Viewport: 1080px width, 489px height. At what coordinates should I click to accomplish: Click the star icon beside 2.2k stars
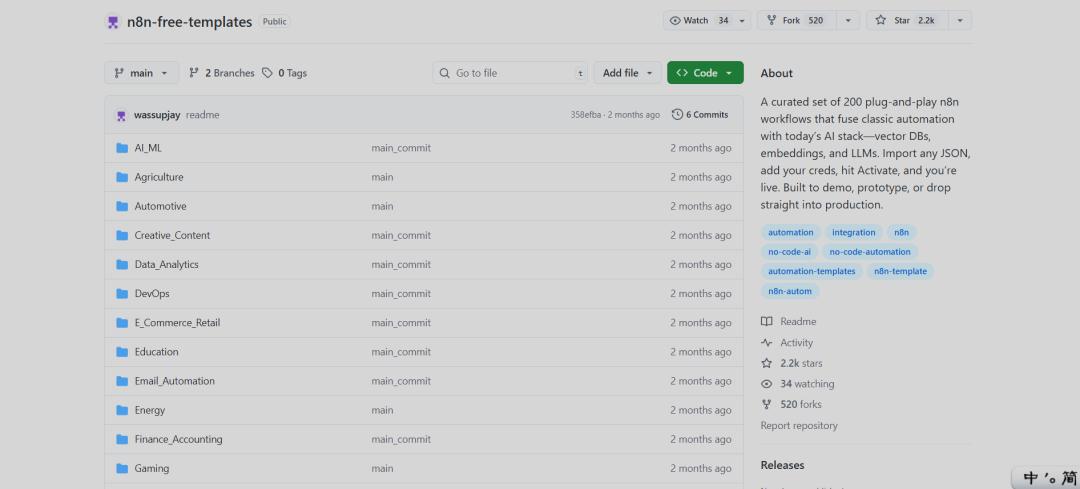point(767,363)
